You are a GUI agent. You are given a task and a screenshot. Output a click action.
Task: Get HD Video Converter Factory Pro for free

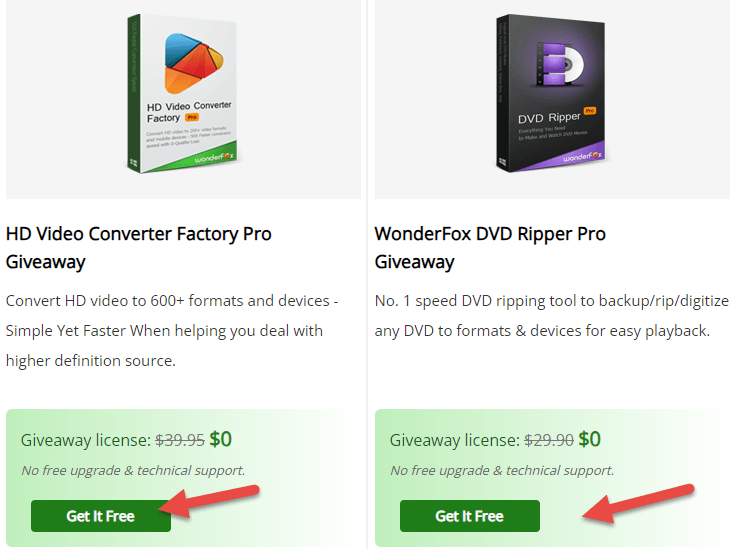click(x=101, y=516)
